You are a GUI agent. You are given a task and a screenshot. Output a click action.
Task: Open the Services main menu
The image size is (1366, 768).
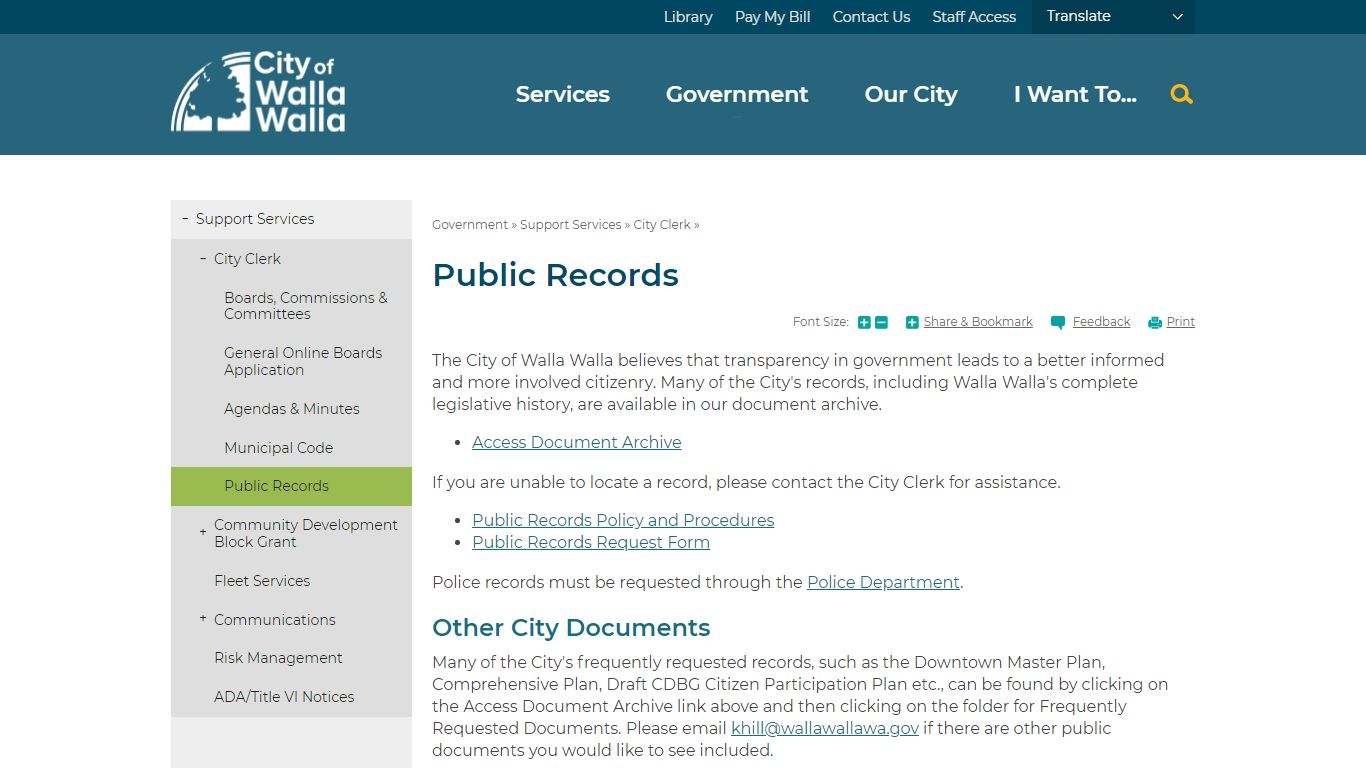pyautogui.click(x=562, y=94)
